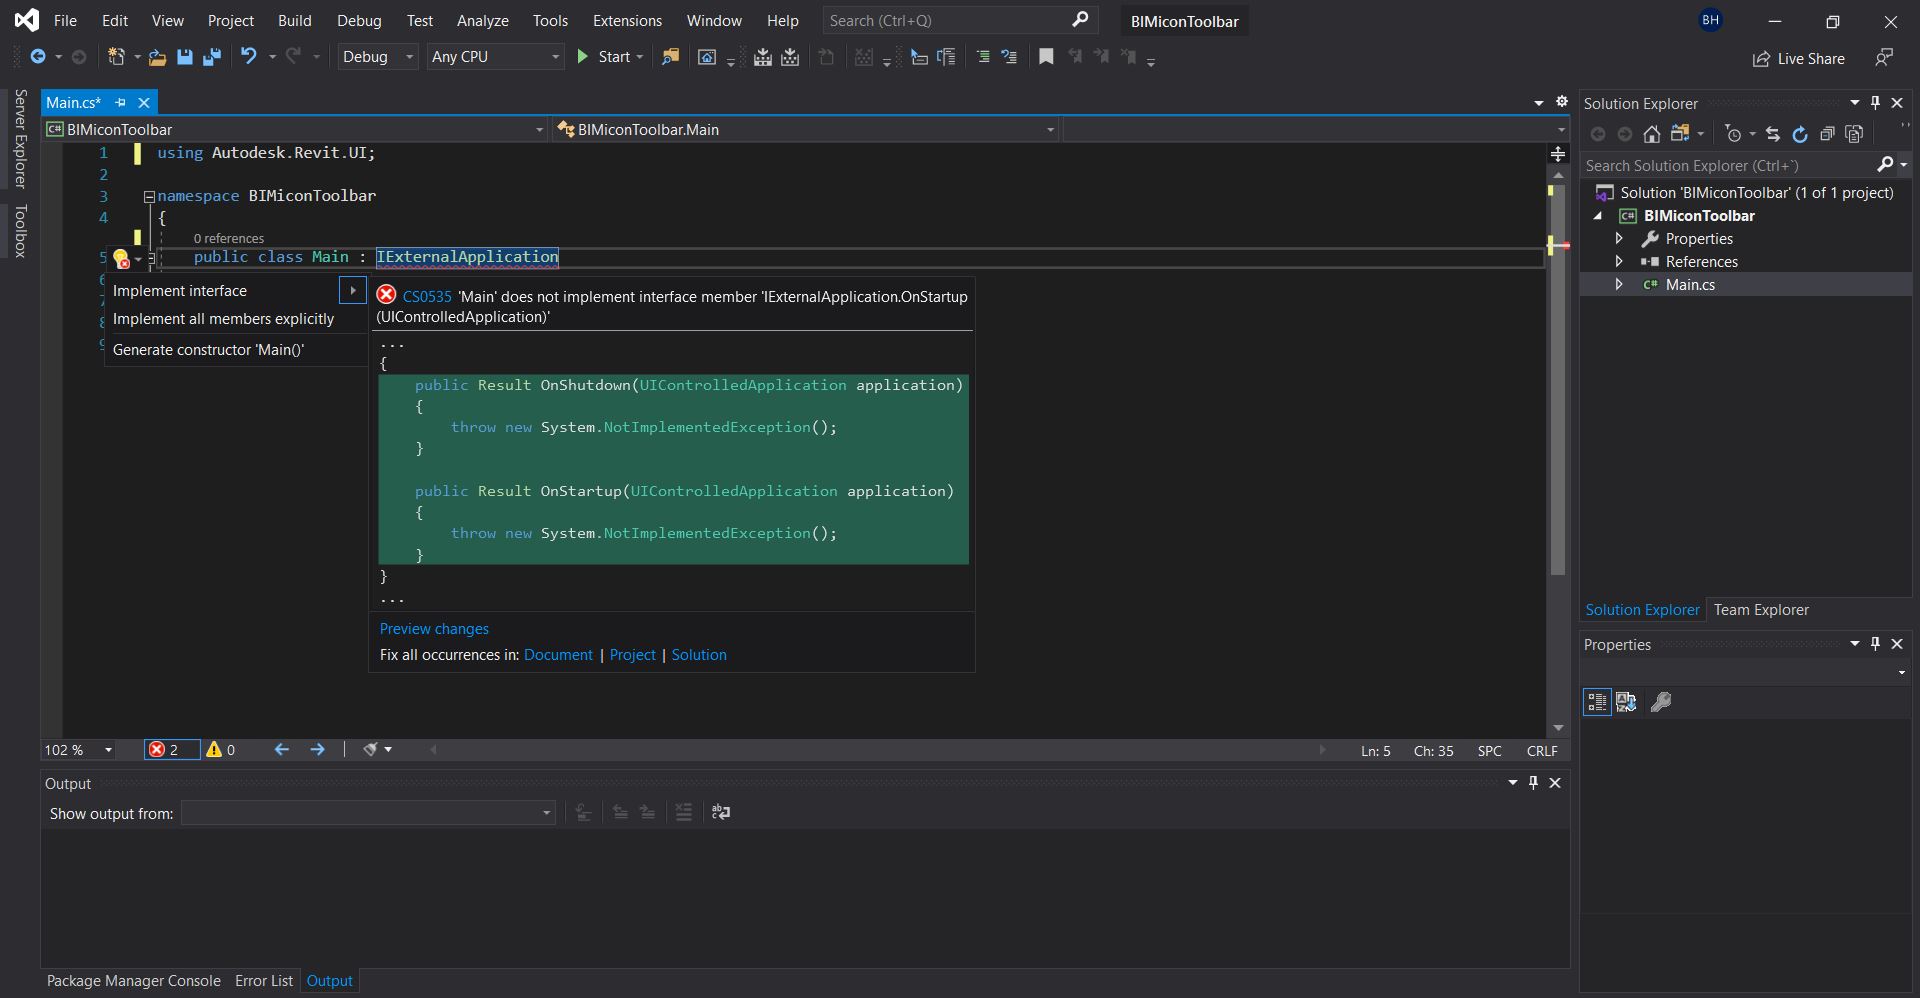Sync with Active Document in Solution Explorer

1772,134
